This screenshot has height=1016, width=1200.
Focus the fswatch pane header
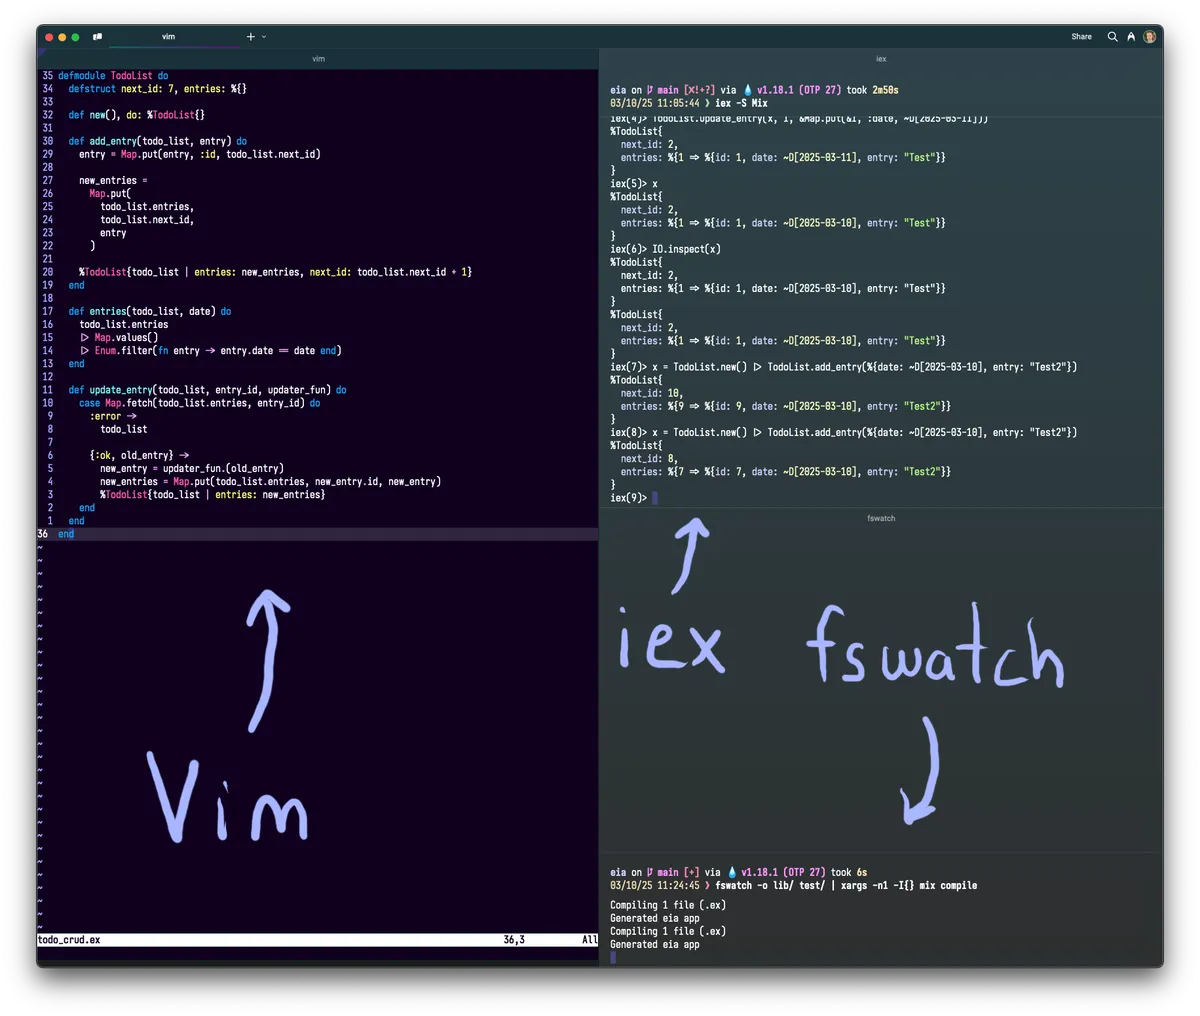(x=881, y=518)
